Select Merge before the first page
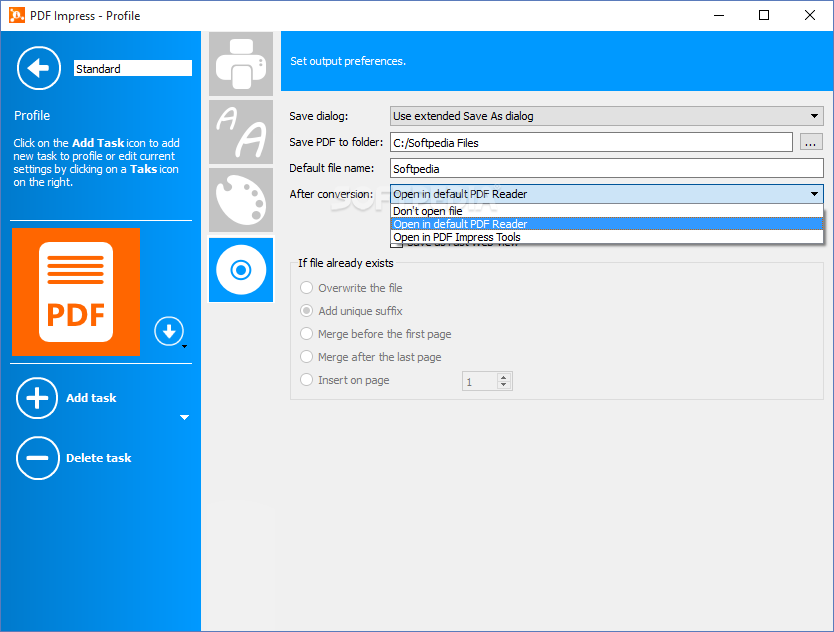This screenshot has width=834, height=632. 306,334
